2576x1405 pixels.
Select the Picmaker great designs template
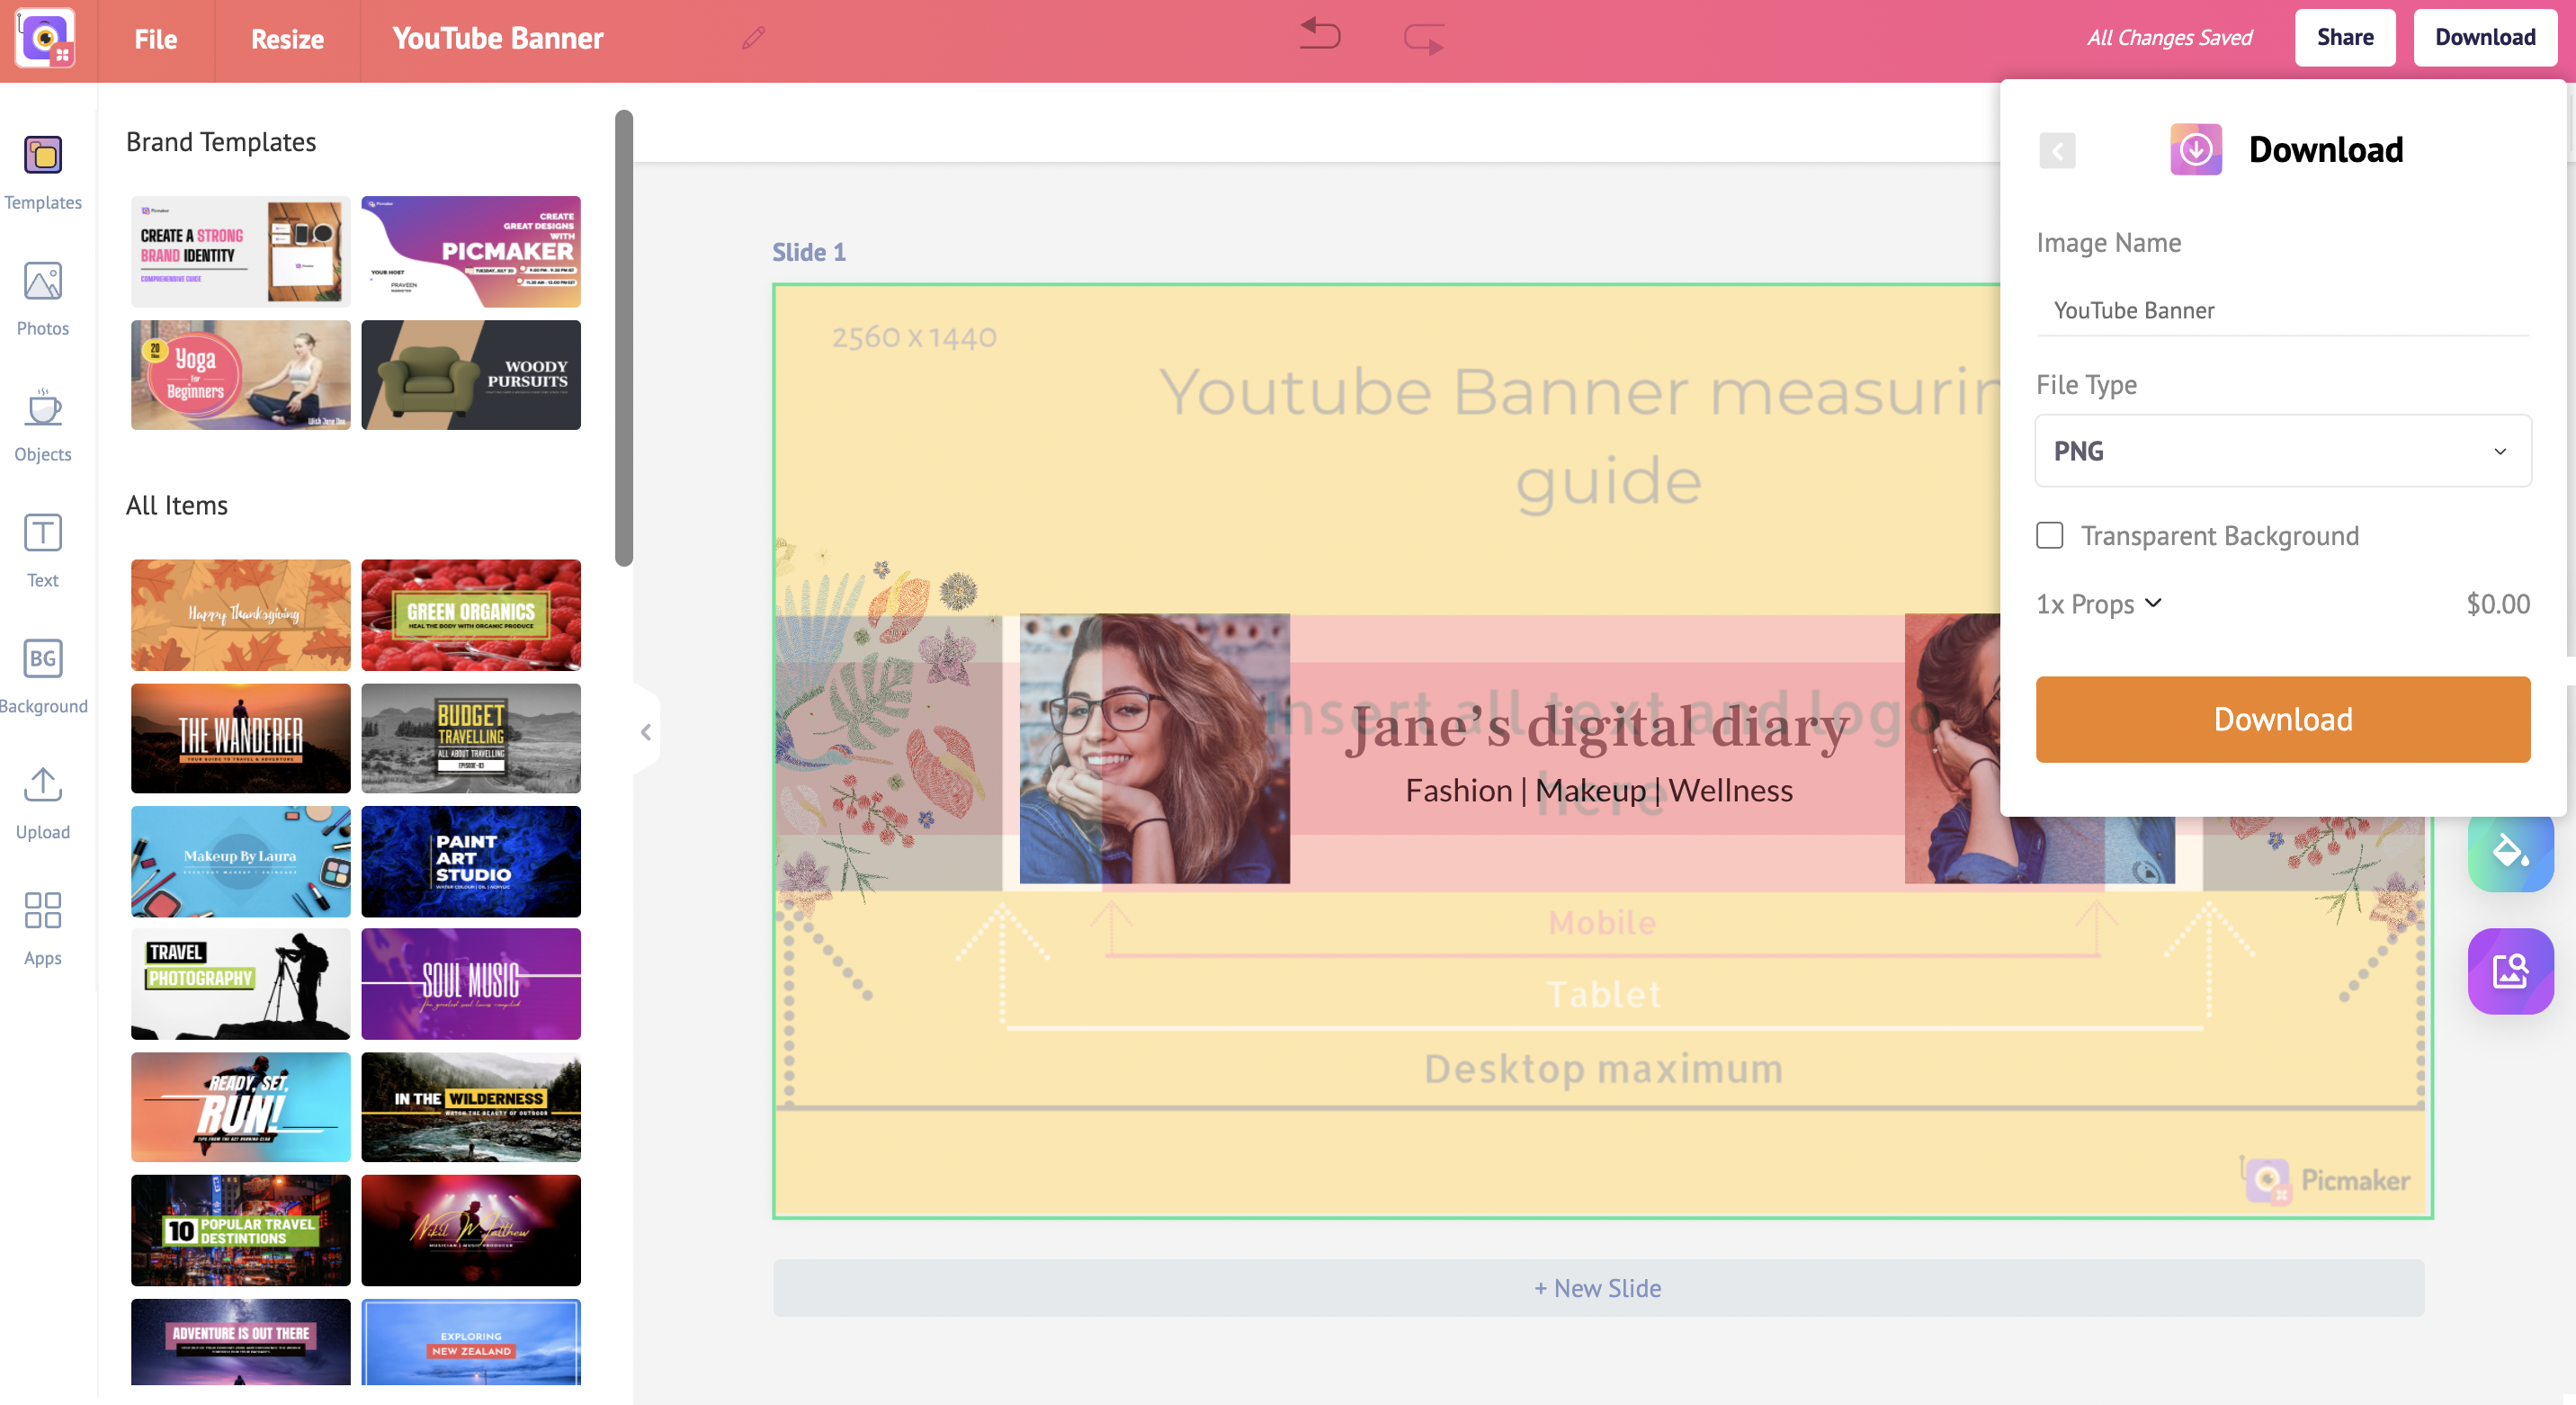point(471,251)
